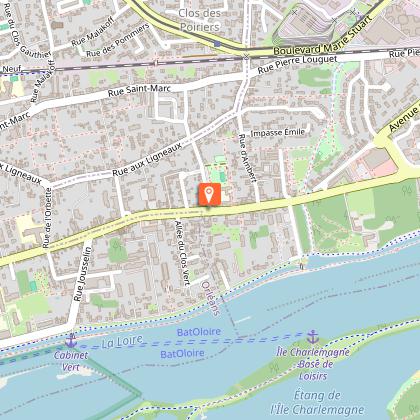Click the park icon at the eastern green area
The width and height of the screenshot is (420, 420).
click(x=407, y=190)
